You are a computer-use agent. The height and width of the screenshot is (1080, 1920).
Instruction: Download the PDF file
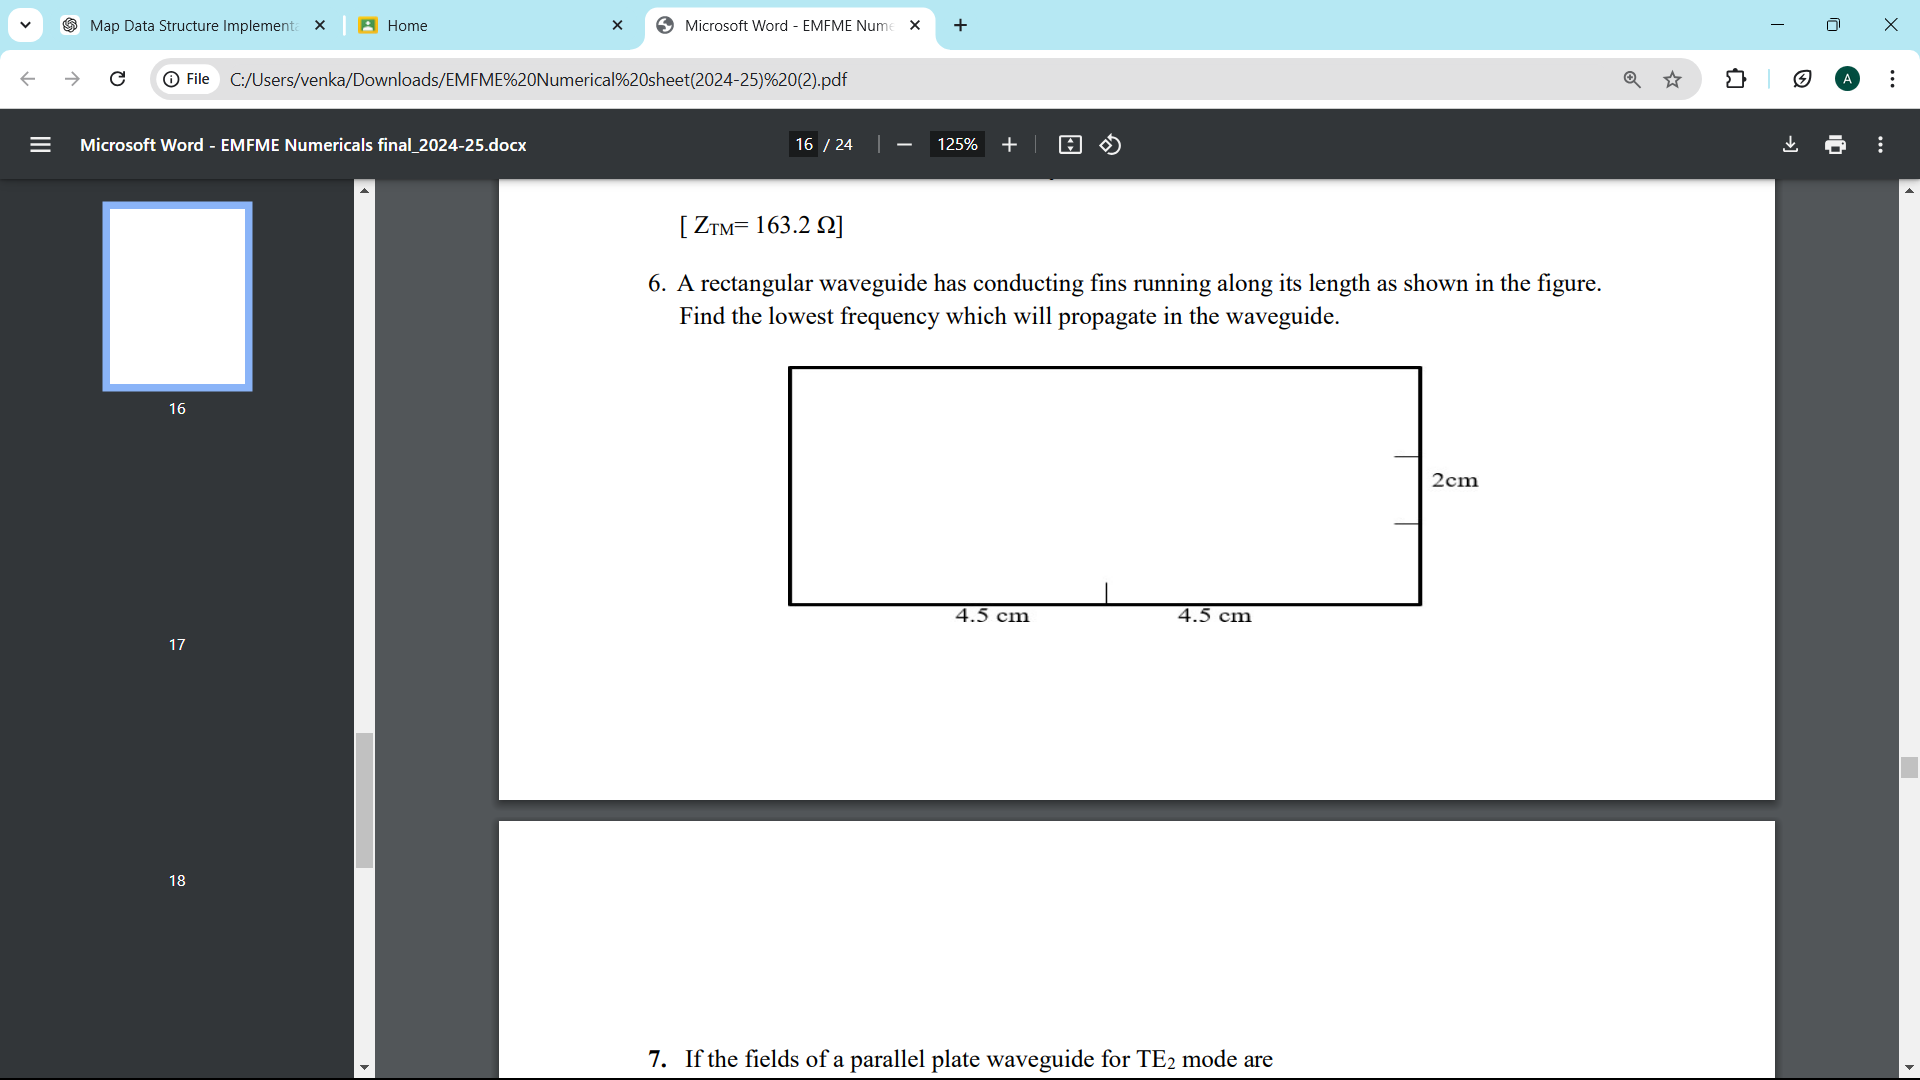(1790, 144)
